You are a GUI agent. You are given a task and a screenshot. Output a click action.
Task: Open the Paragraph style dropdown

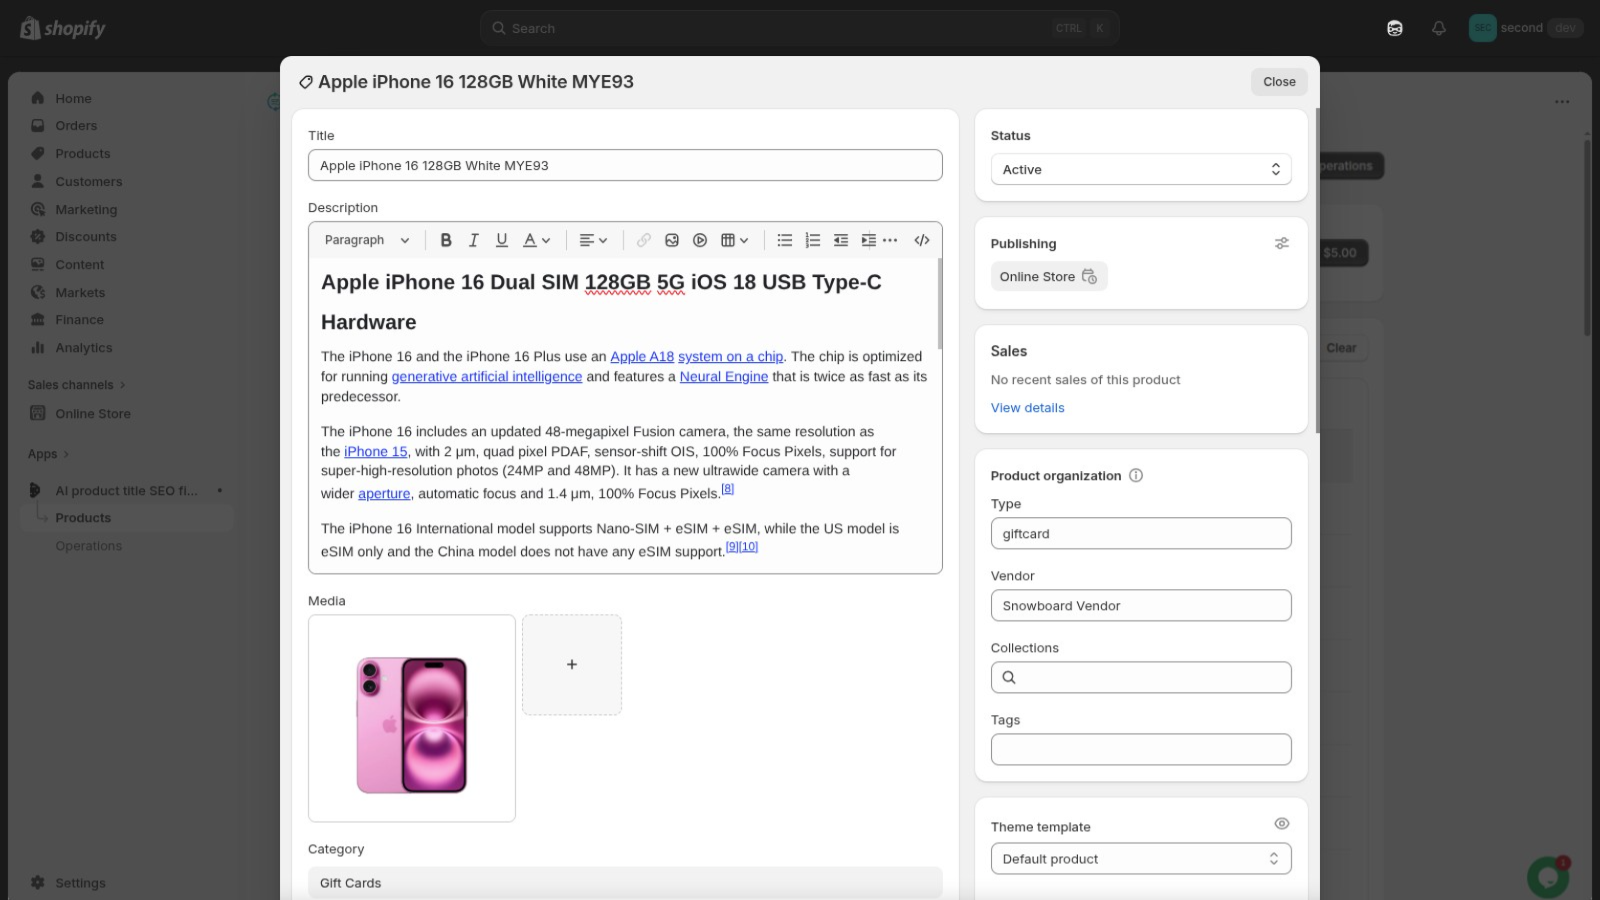coord(367,240)
